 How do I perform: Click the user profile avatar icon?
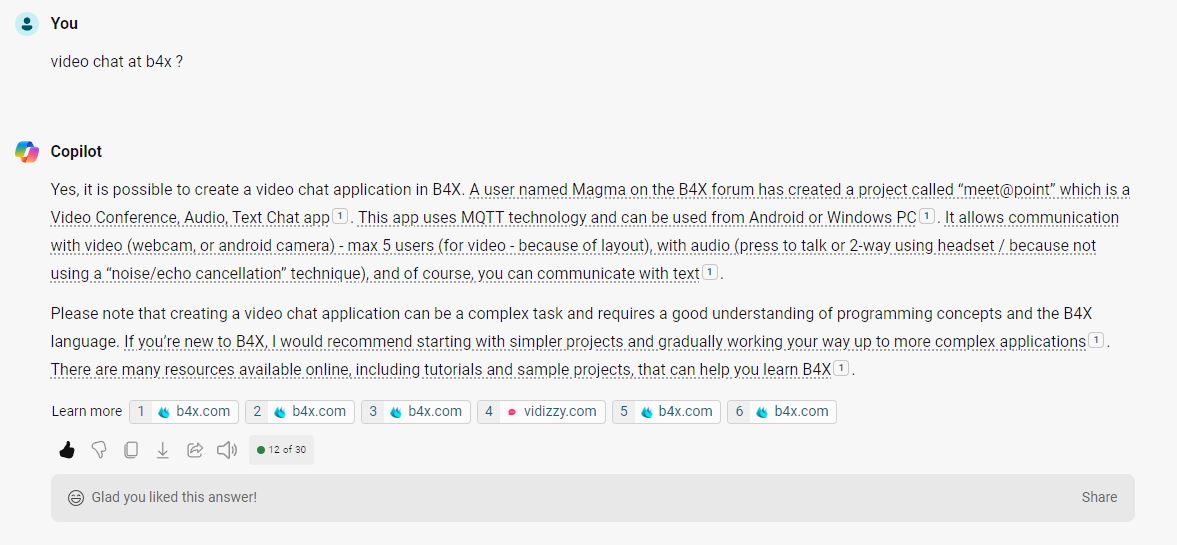click(x=27, y=24)
